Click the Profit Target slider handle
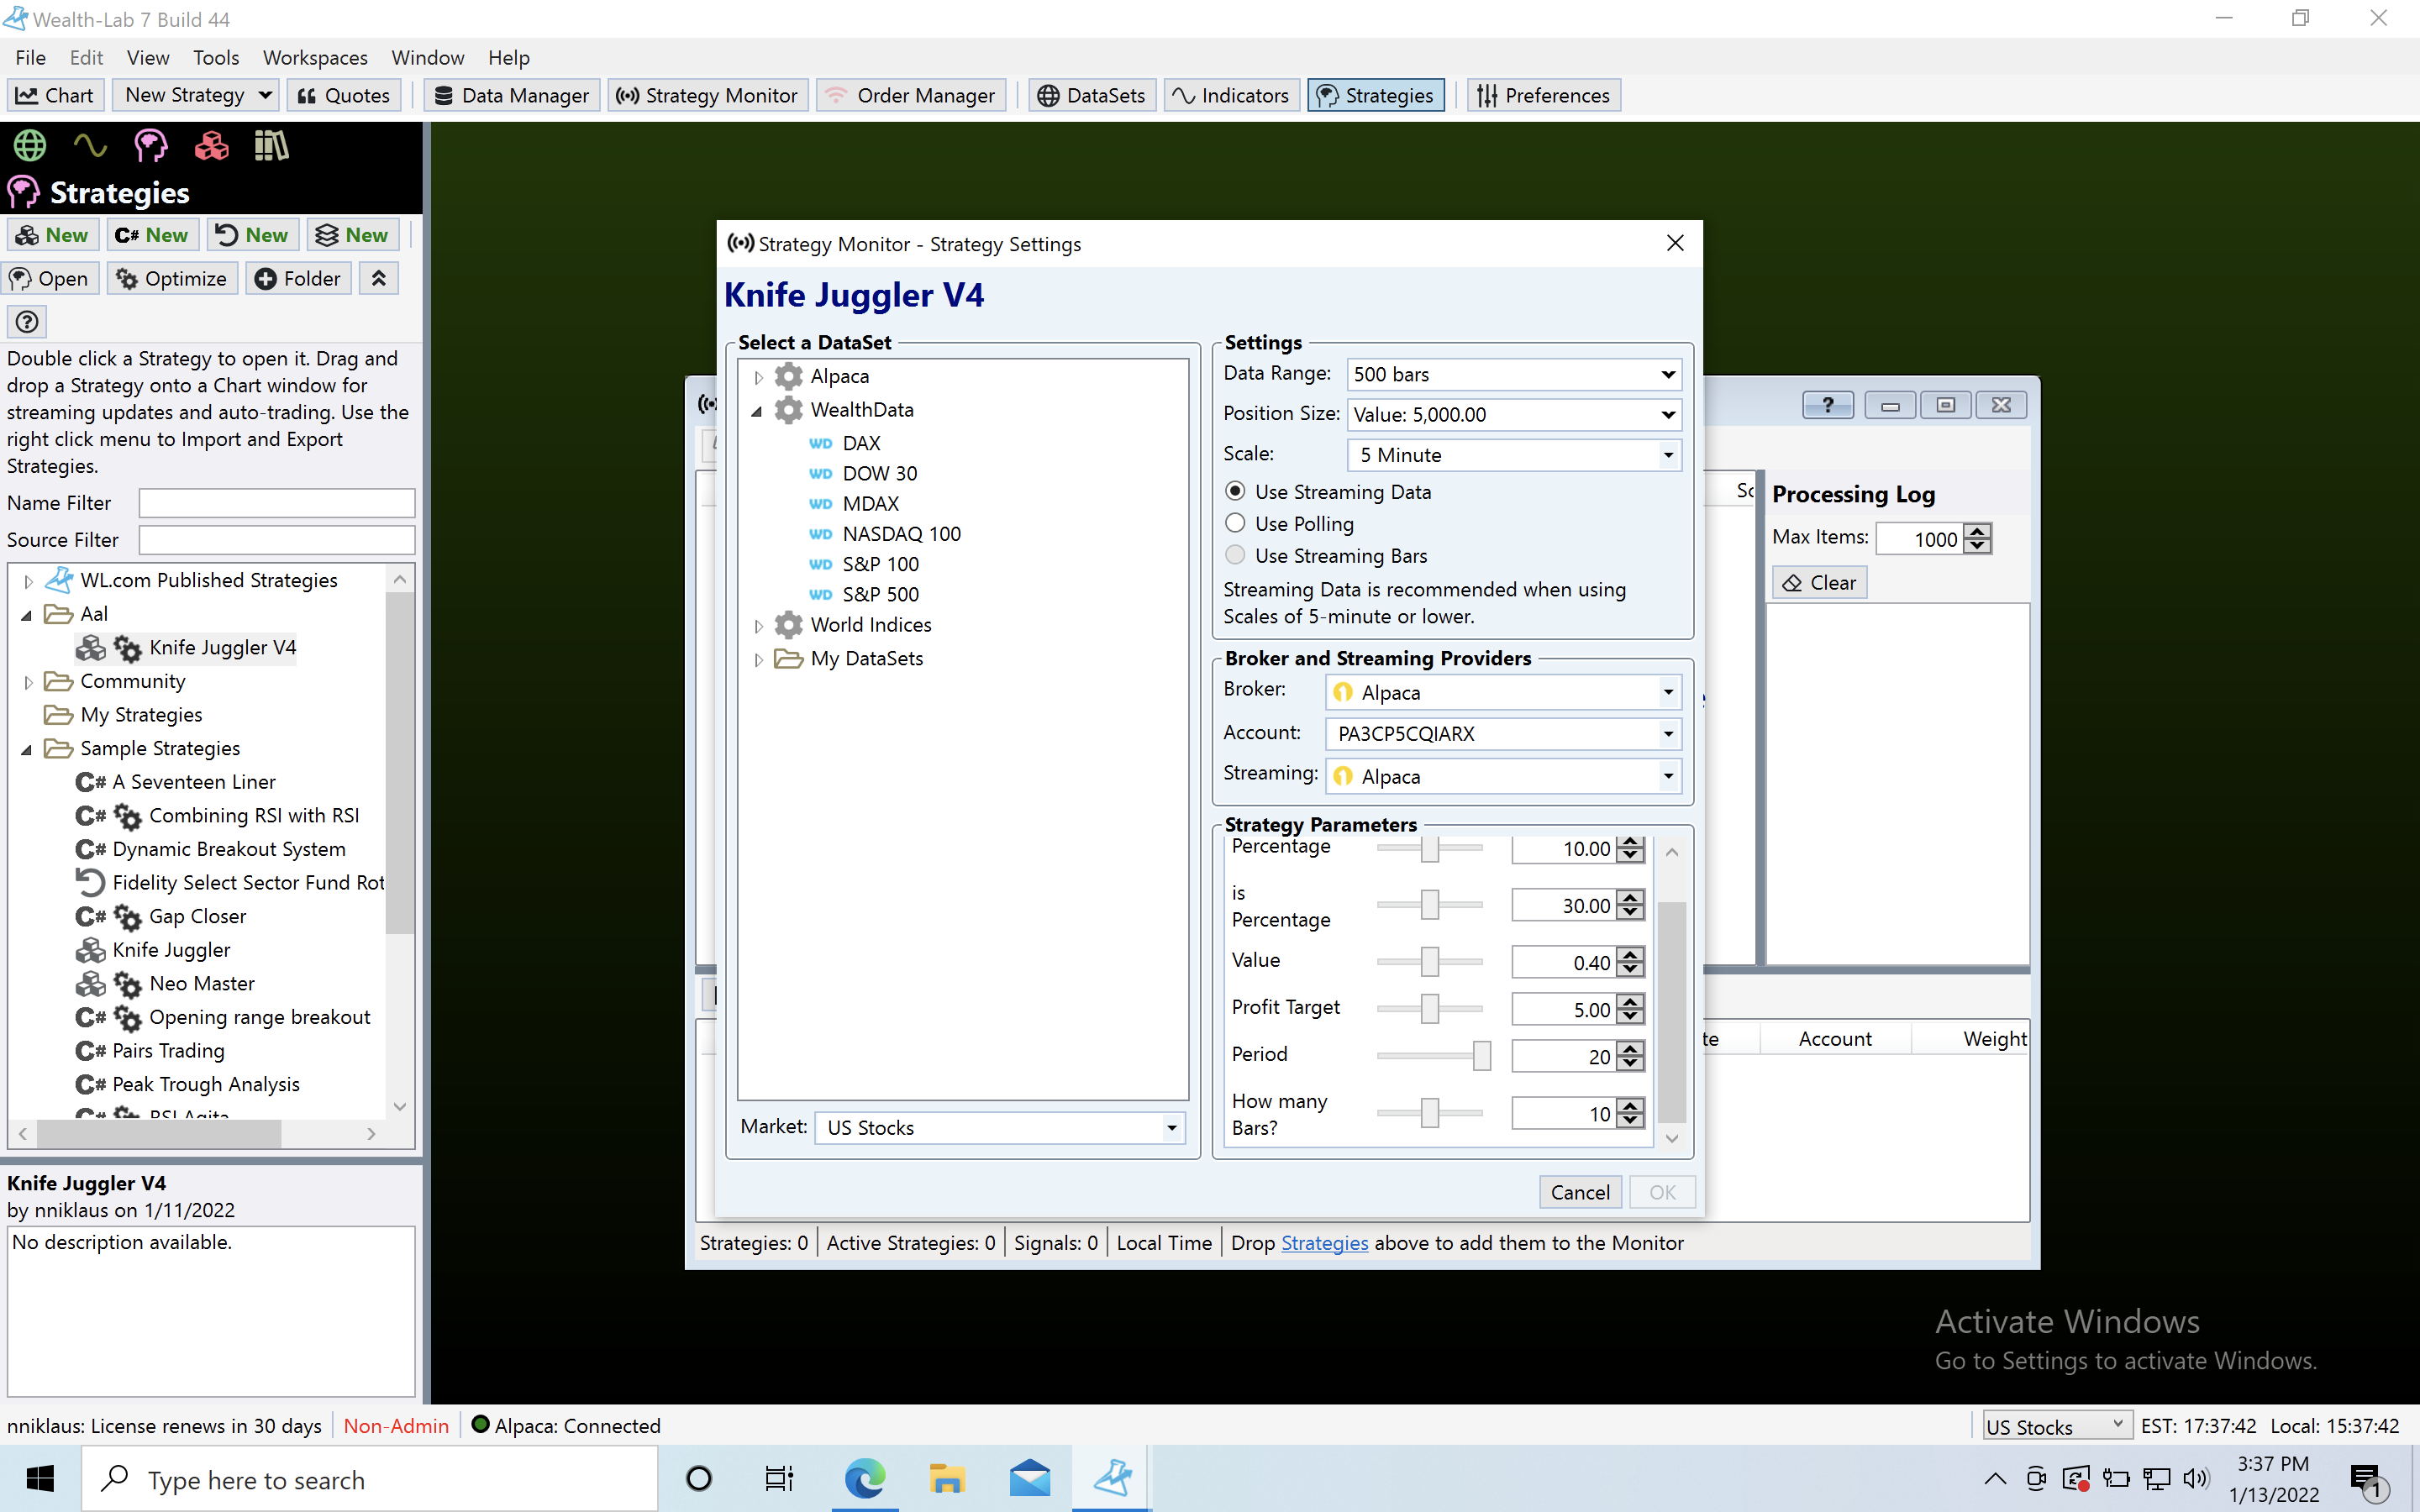This screenshot has height=1512, width=2420. coord(1430,1009)
